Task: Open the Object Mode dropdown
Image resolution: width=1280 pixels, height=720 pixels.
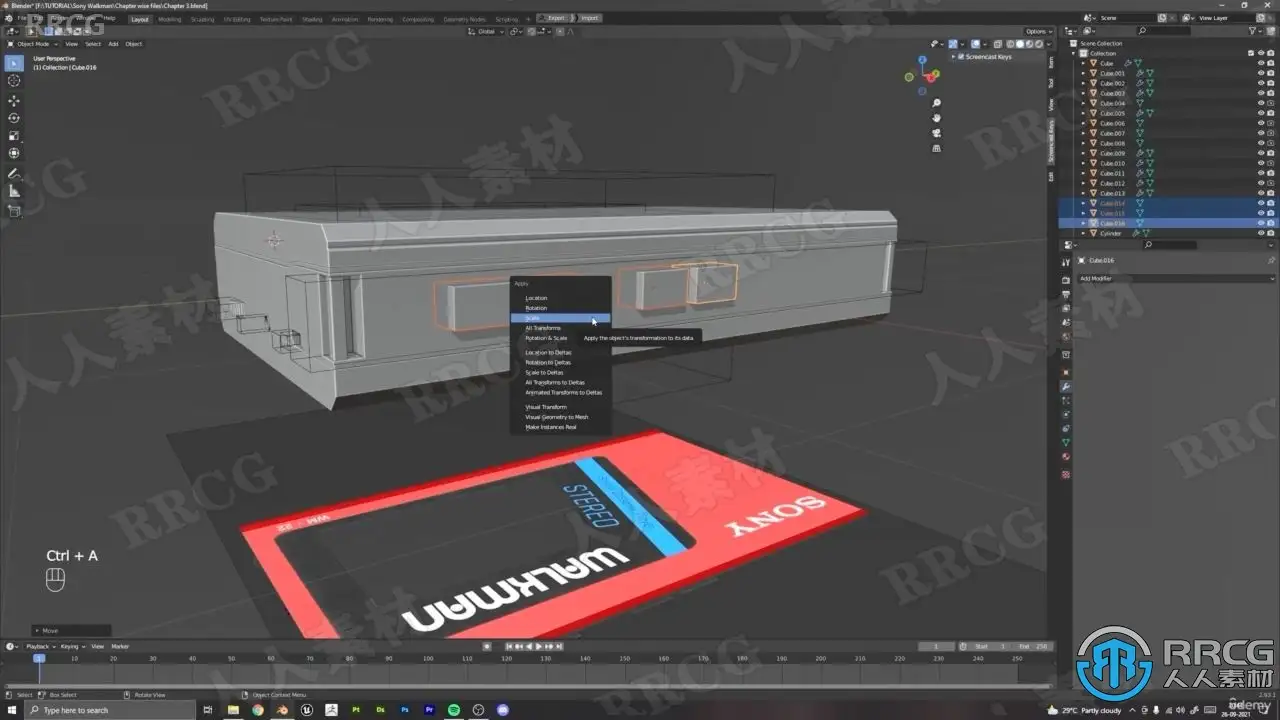Action: click(33, 44)
